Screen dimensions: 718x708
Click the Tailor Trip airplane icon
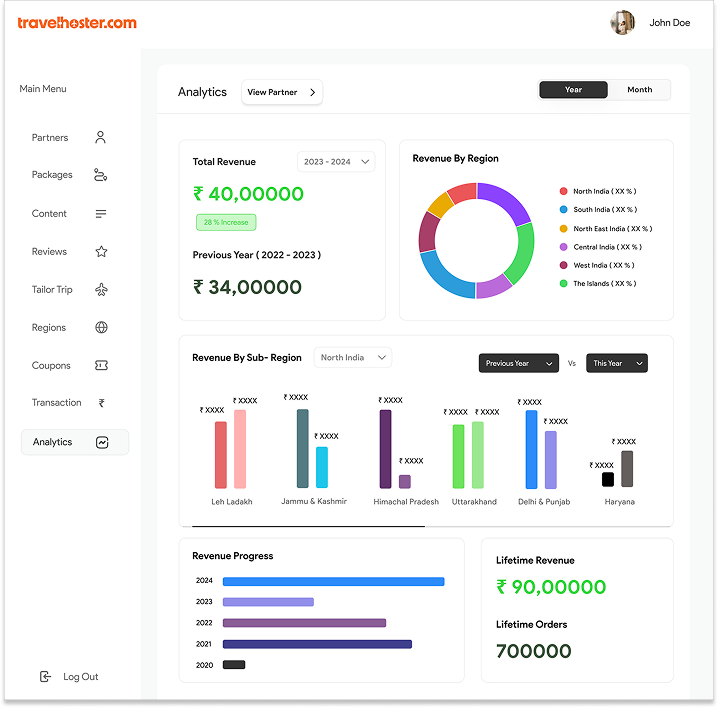pyautogui.click(x=101, y=289)
